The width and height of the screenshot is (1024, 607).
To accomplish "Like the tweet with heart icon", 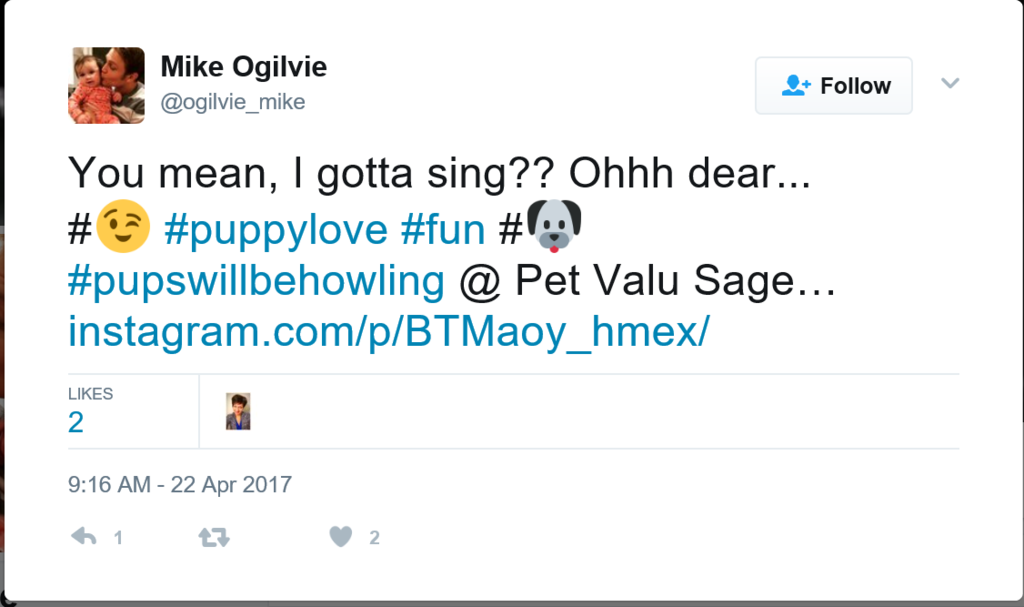I will coord(340,536).
